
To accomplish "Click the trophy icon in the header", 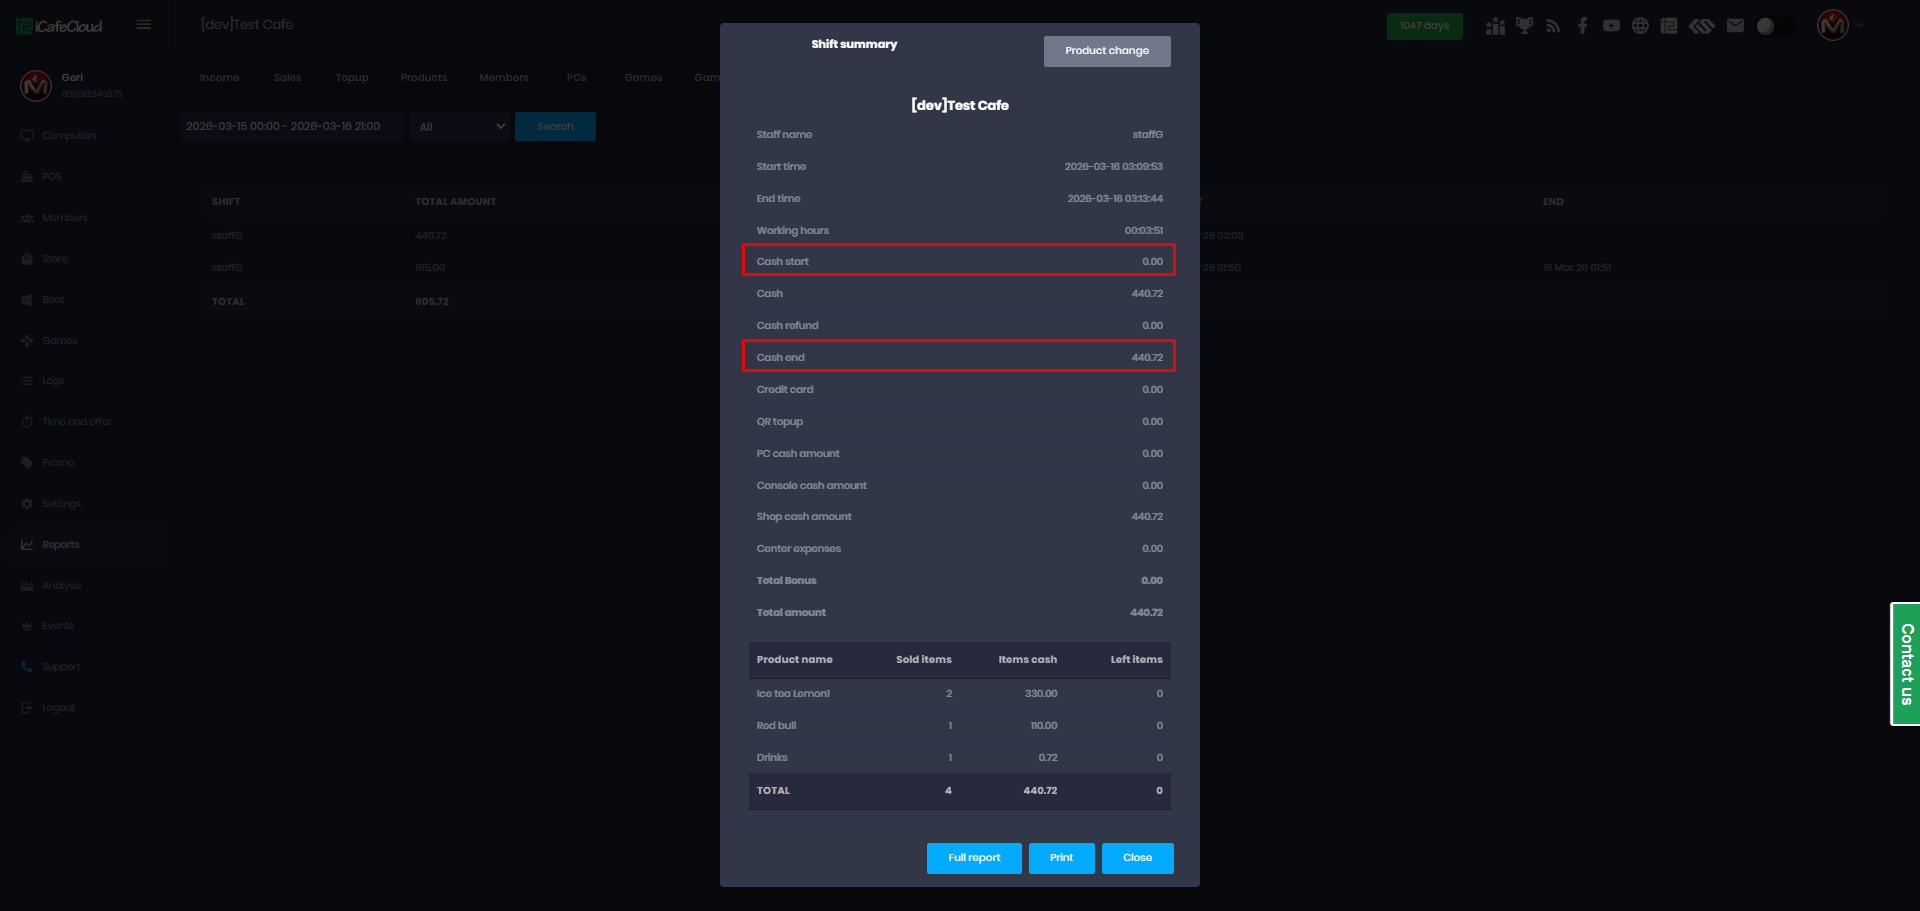I will tap(1524, 26).
